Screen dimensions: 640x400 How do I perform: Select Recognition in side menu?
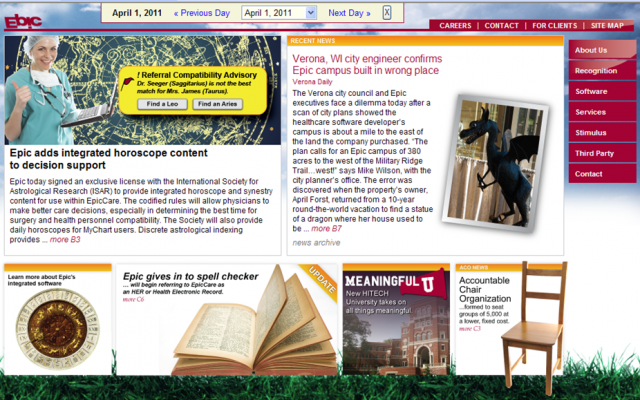coord(602,71)
